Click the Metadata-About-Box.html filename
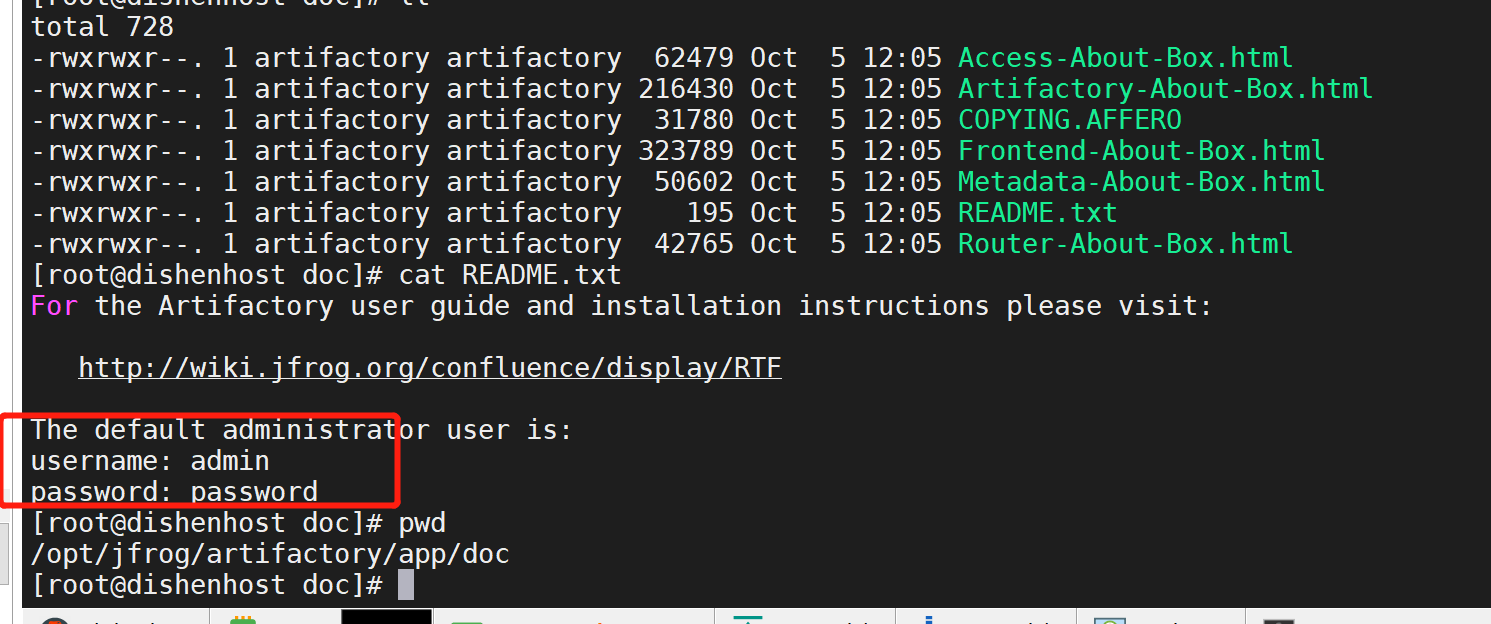The height and width of the screenshot is (624, 1491). (x=1141, y=182)
